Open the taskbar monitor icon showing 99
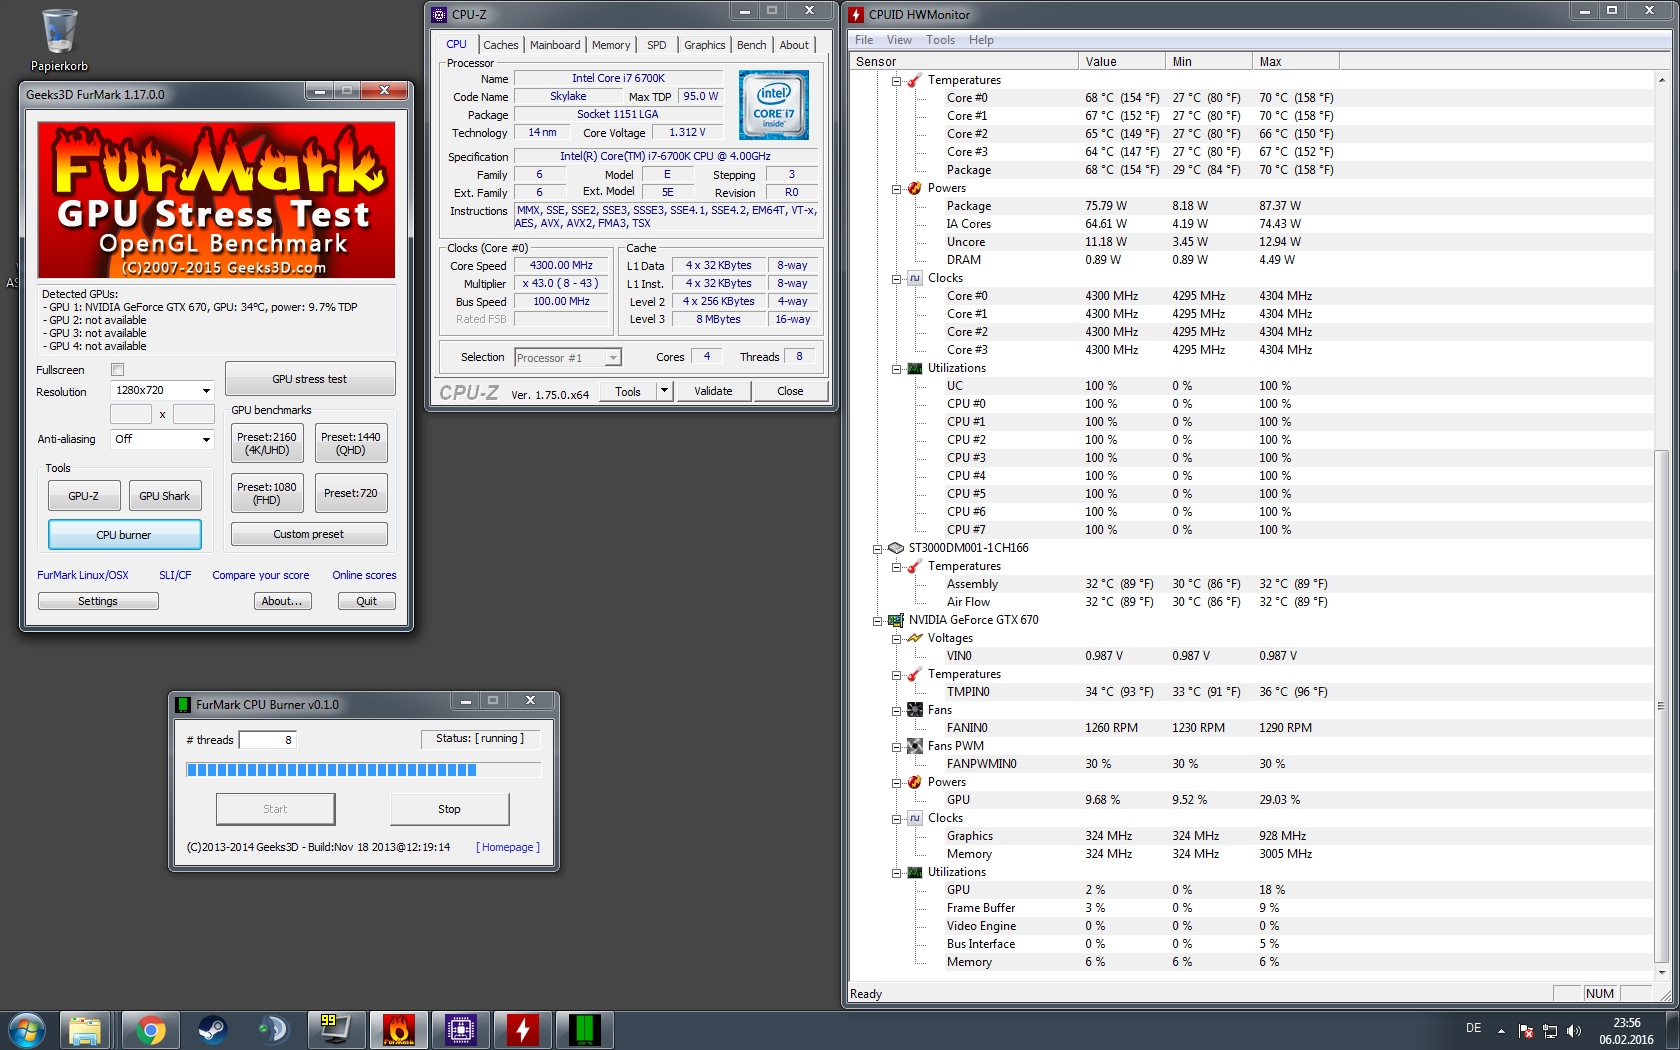Viewport: 1680px width, 1050px height. click(335, 1030)
